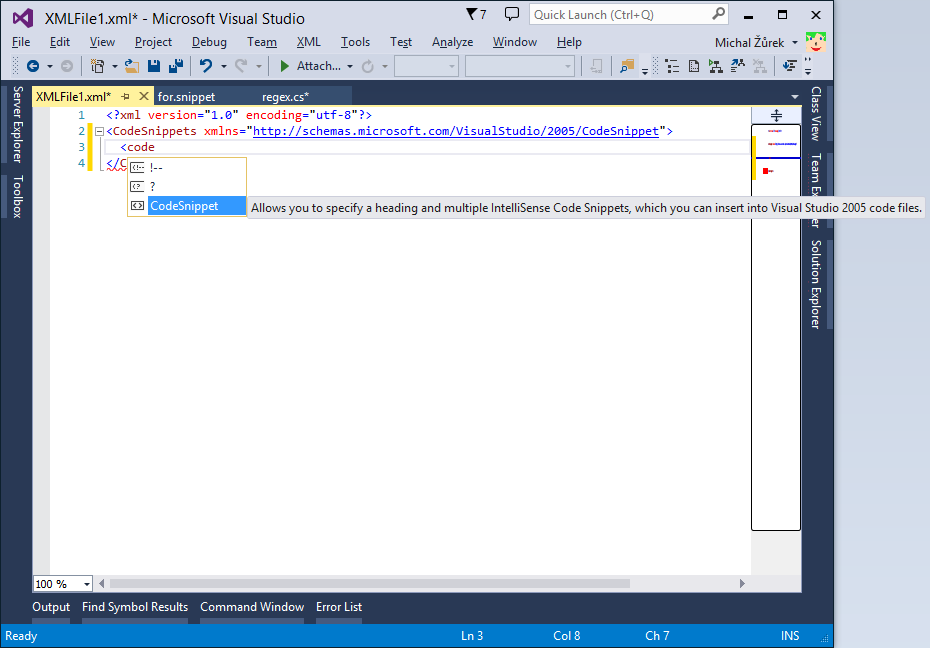Click the feedback smiley icon top right
Screen dimensions: 930x648
point(816,41)
